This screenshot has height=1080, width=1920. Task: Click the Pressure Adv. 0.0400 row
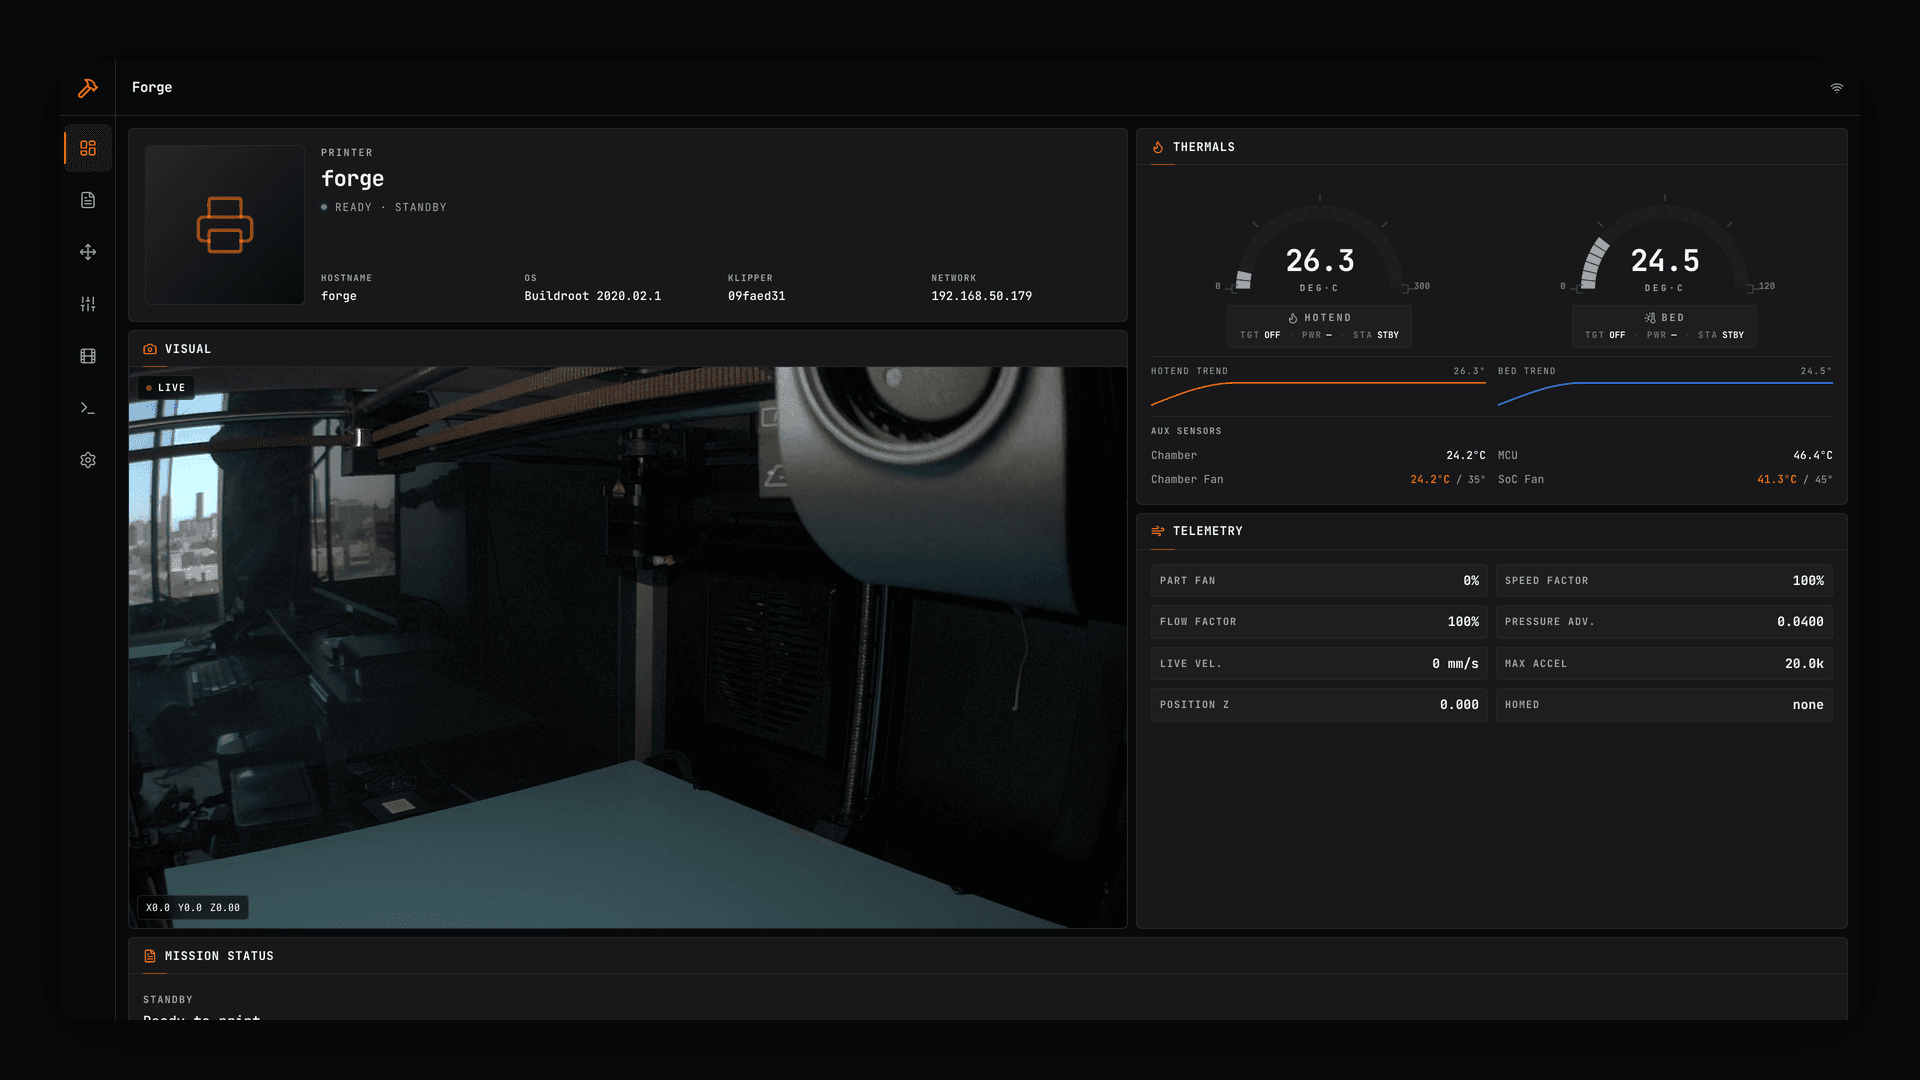(1664, 622)
